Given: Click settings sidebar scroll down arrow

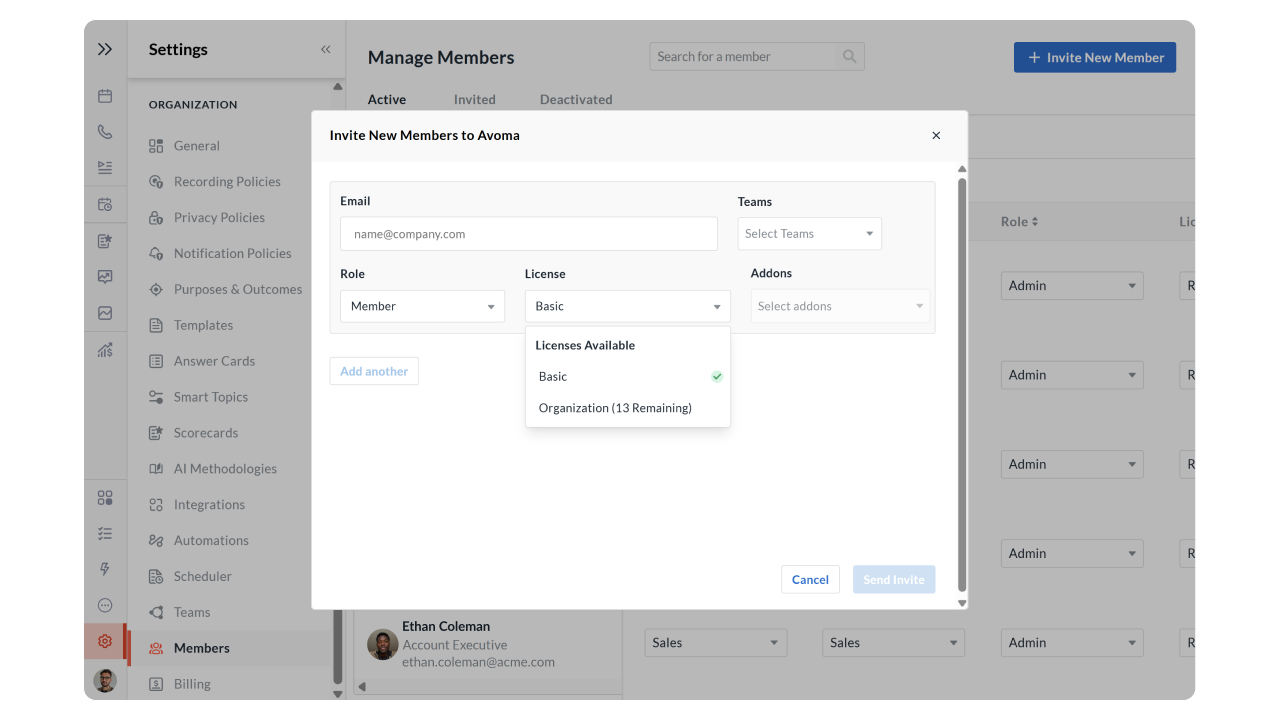Looking at the screenshot, I should [338, 693].
